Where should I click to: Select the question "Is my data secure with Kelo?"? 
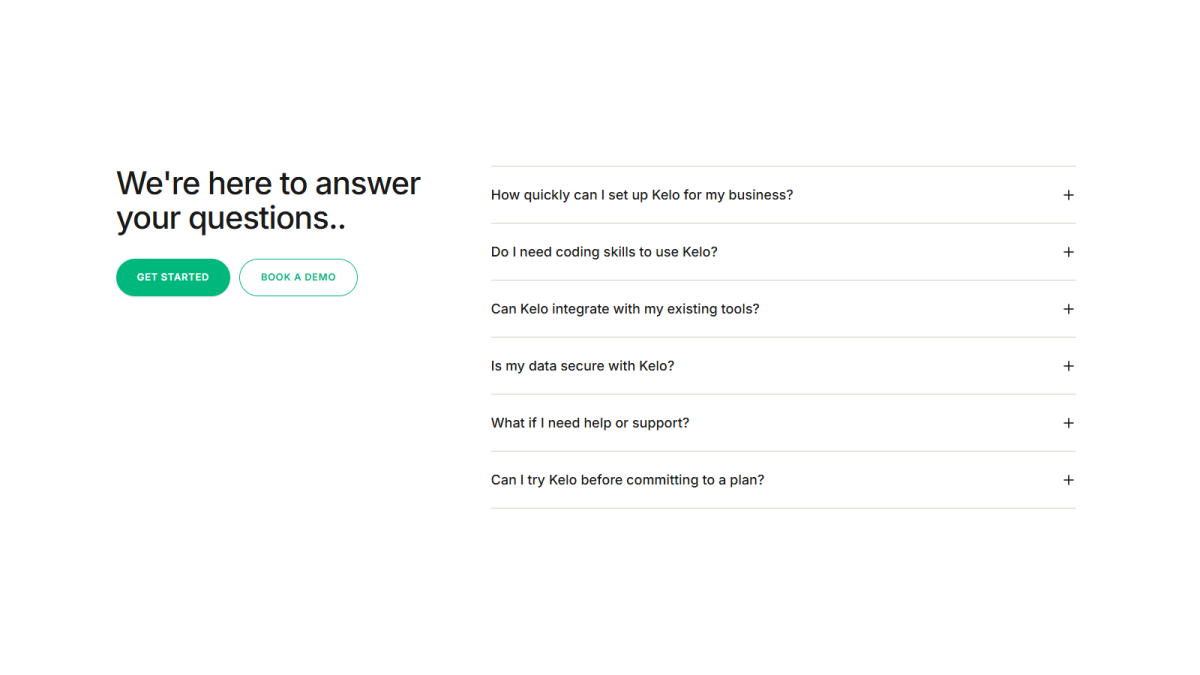coord(582,365)
